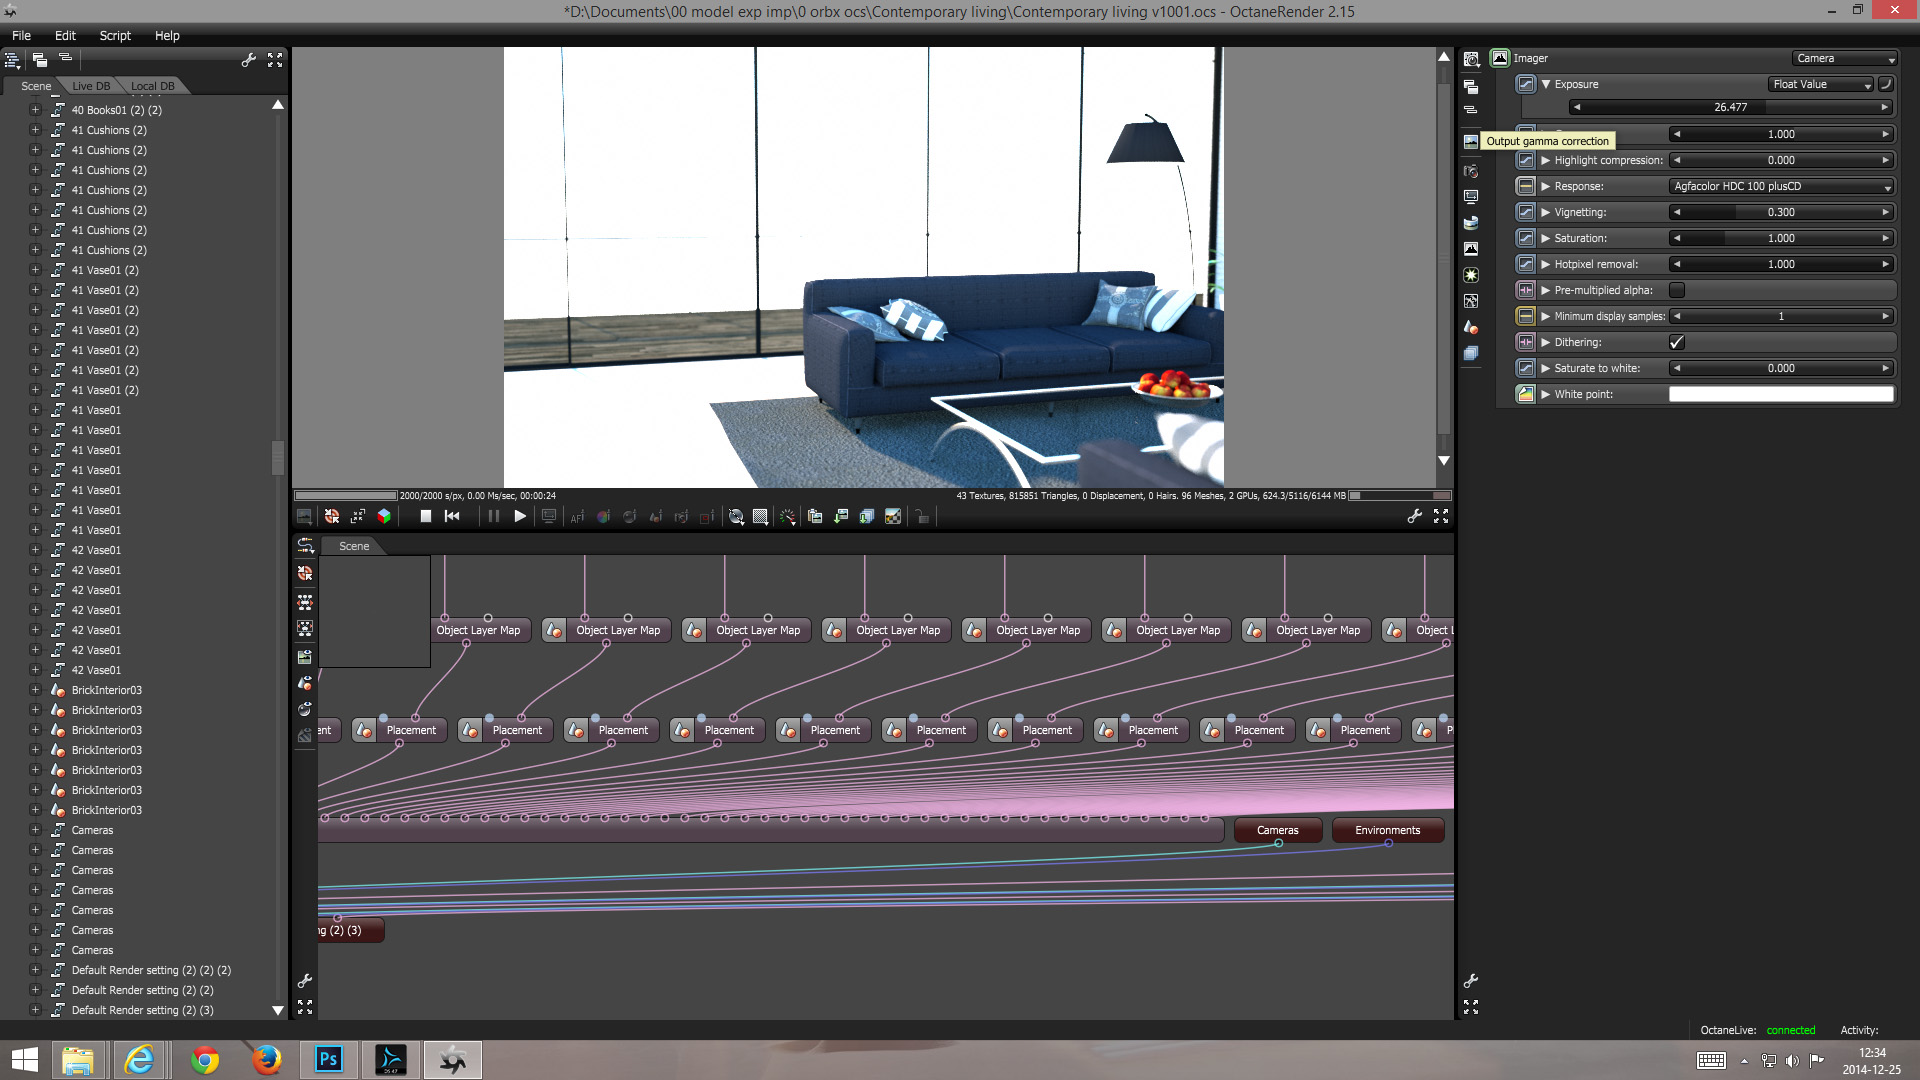Click the RGB cube viewport icon

point(384,516)
